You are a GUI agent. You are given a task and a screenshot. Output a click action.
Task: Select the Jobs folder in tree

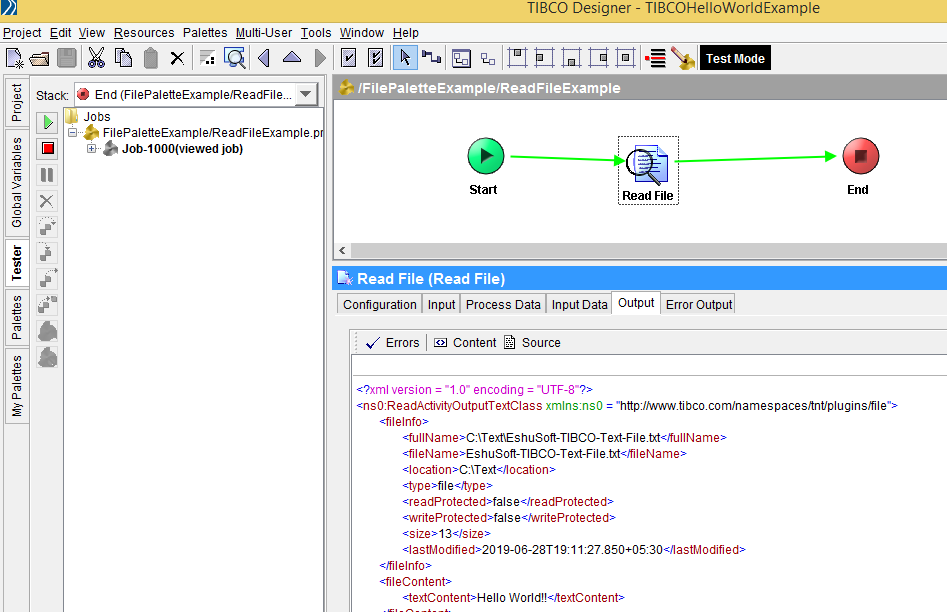click(x=97, y=117)
